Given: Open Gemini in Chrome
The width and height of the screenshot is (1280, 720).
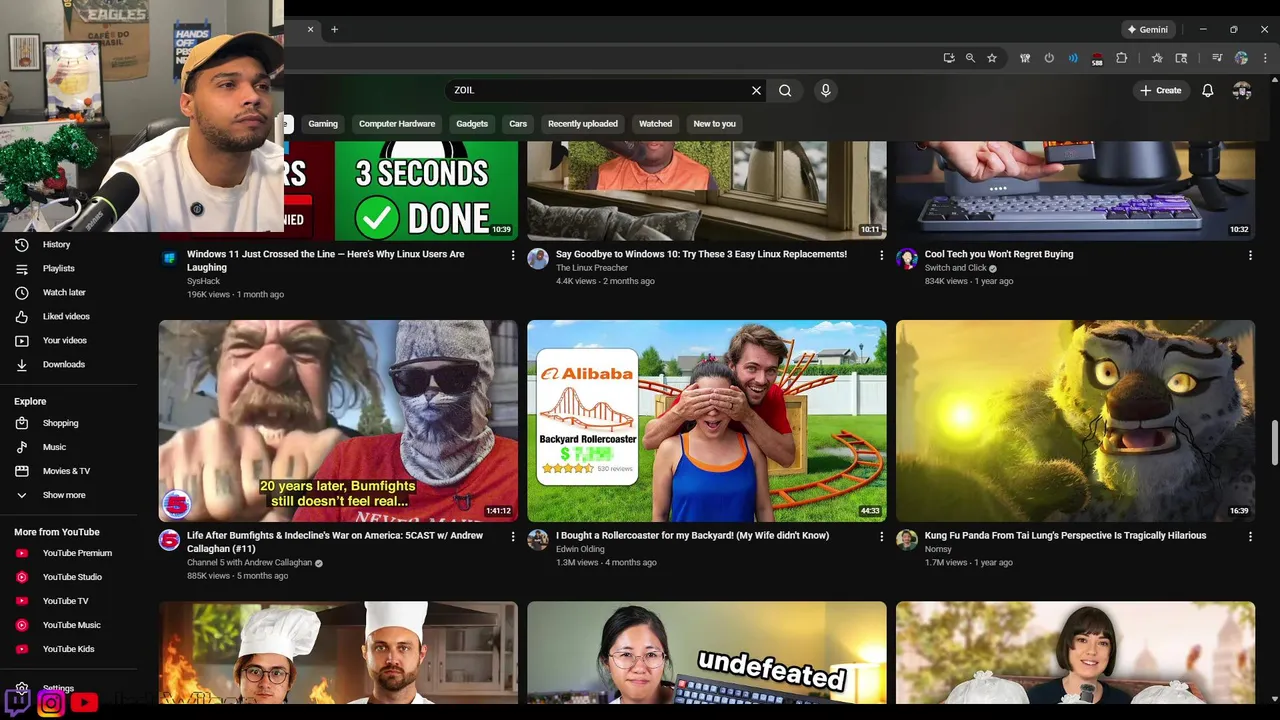Looking at the screenshot, I should (x=1148, y=30).
